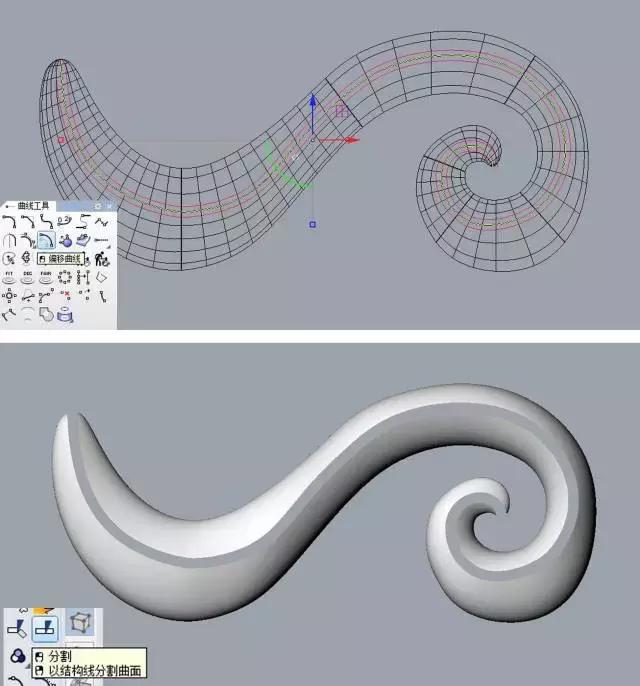This screenshot has width=640, height=686.
Task: Click the gumball origin circle
Action: (313, 140)
